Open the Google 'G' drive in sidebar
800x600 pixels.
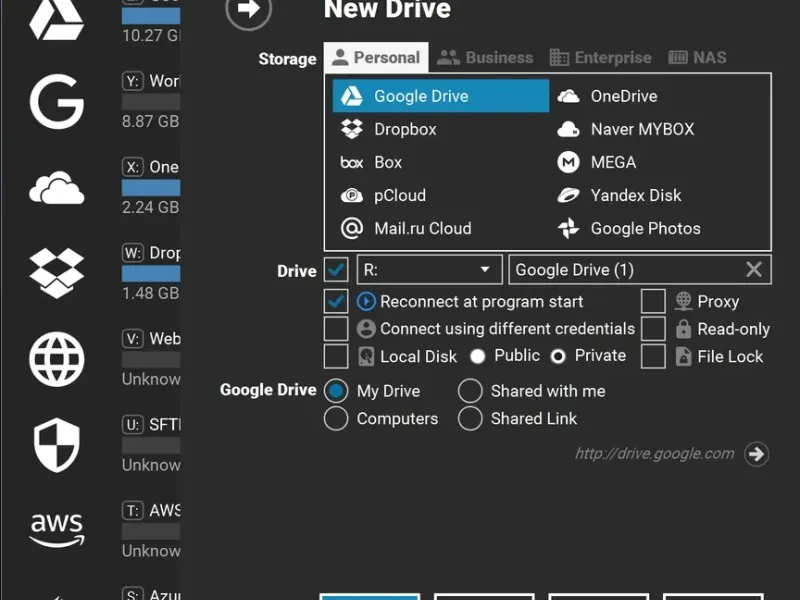coord(57,101)
